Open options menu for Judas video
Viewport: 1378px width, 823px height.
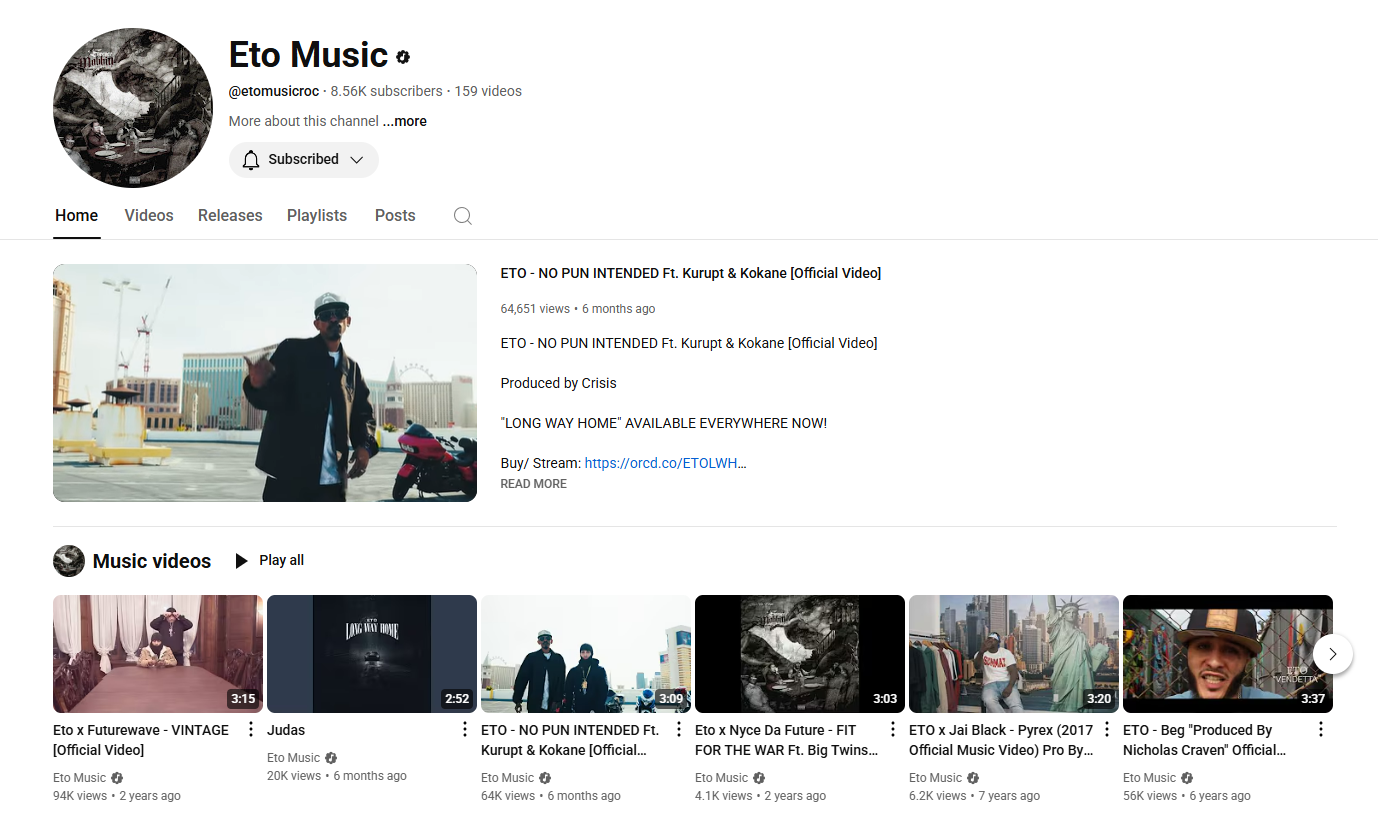[465, 730]
